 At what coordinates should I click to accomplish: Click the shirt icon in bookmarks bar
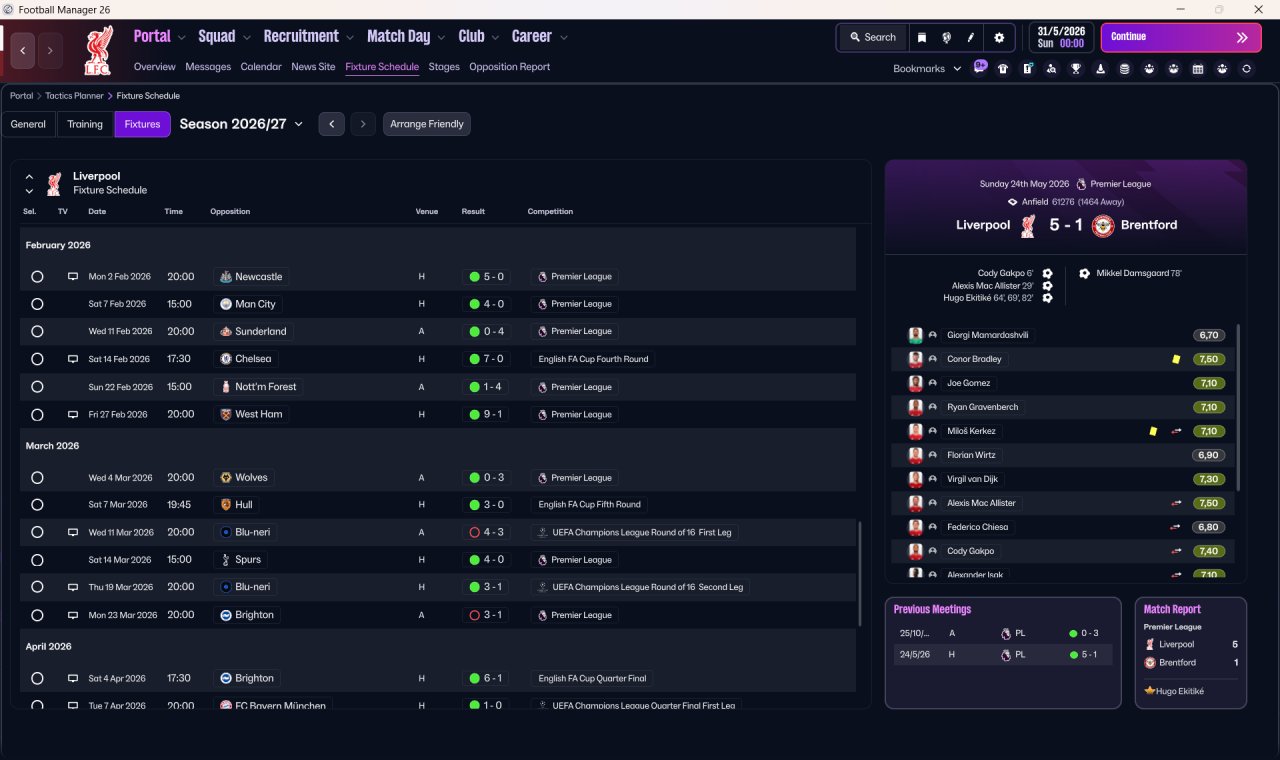click(1003, 69)
